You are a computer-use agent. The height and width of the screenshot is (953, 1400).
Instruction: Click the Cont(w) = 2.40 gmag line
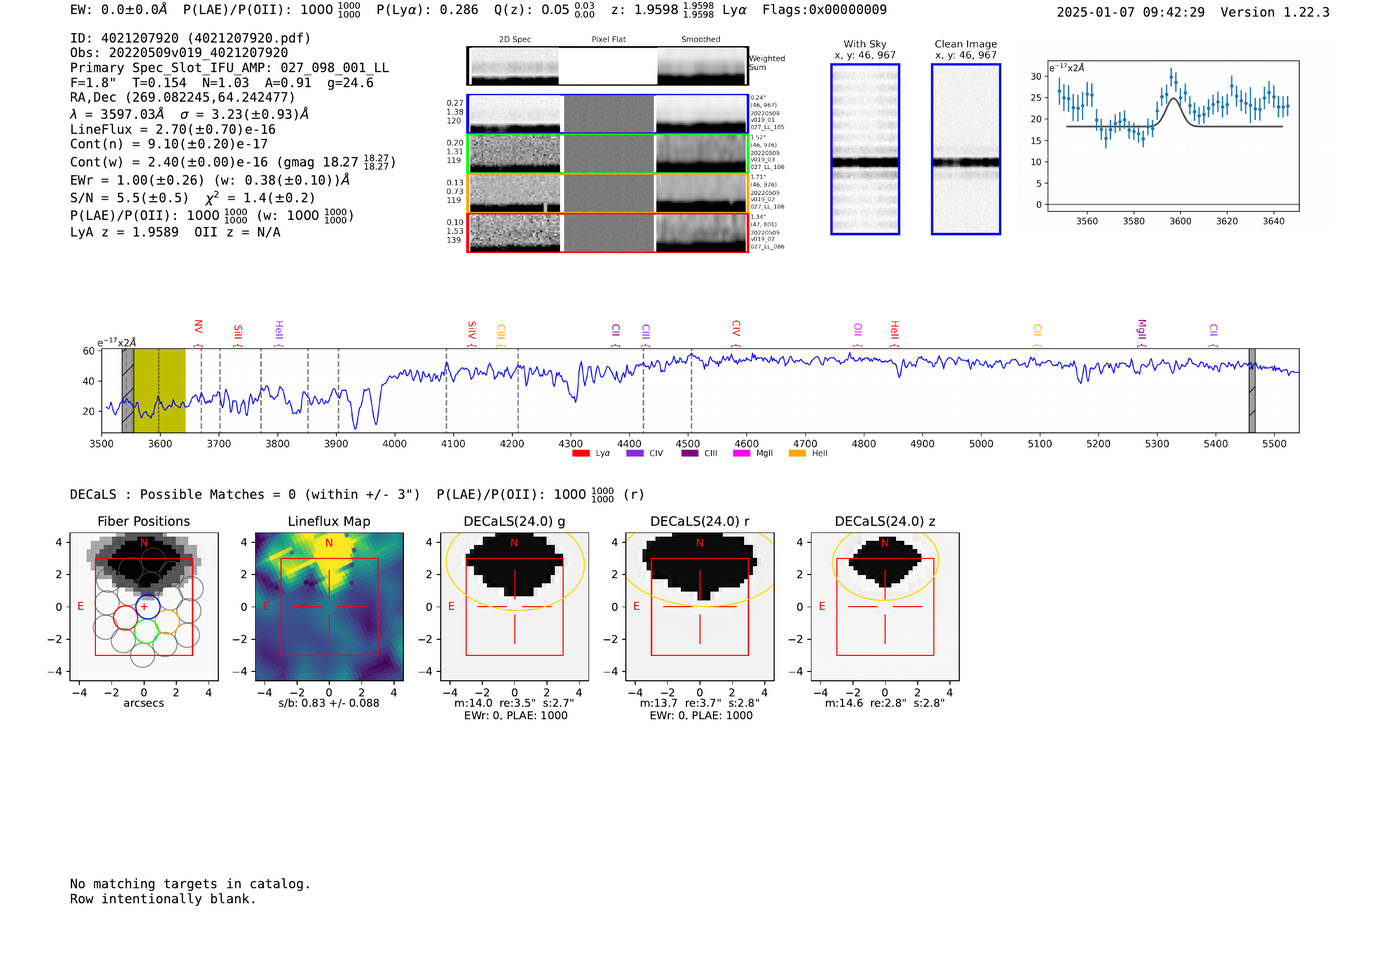tap(233, 162)
